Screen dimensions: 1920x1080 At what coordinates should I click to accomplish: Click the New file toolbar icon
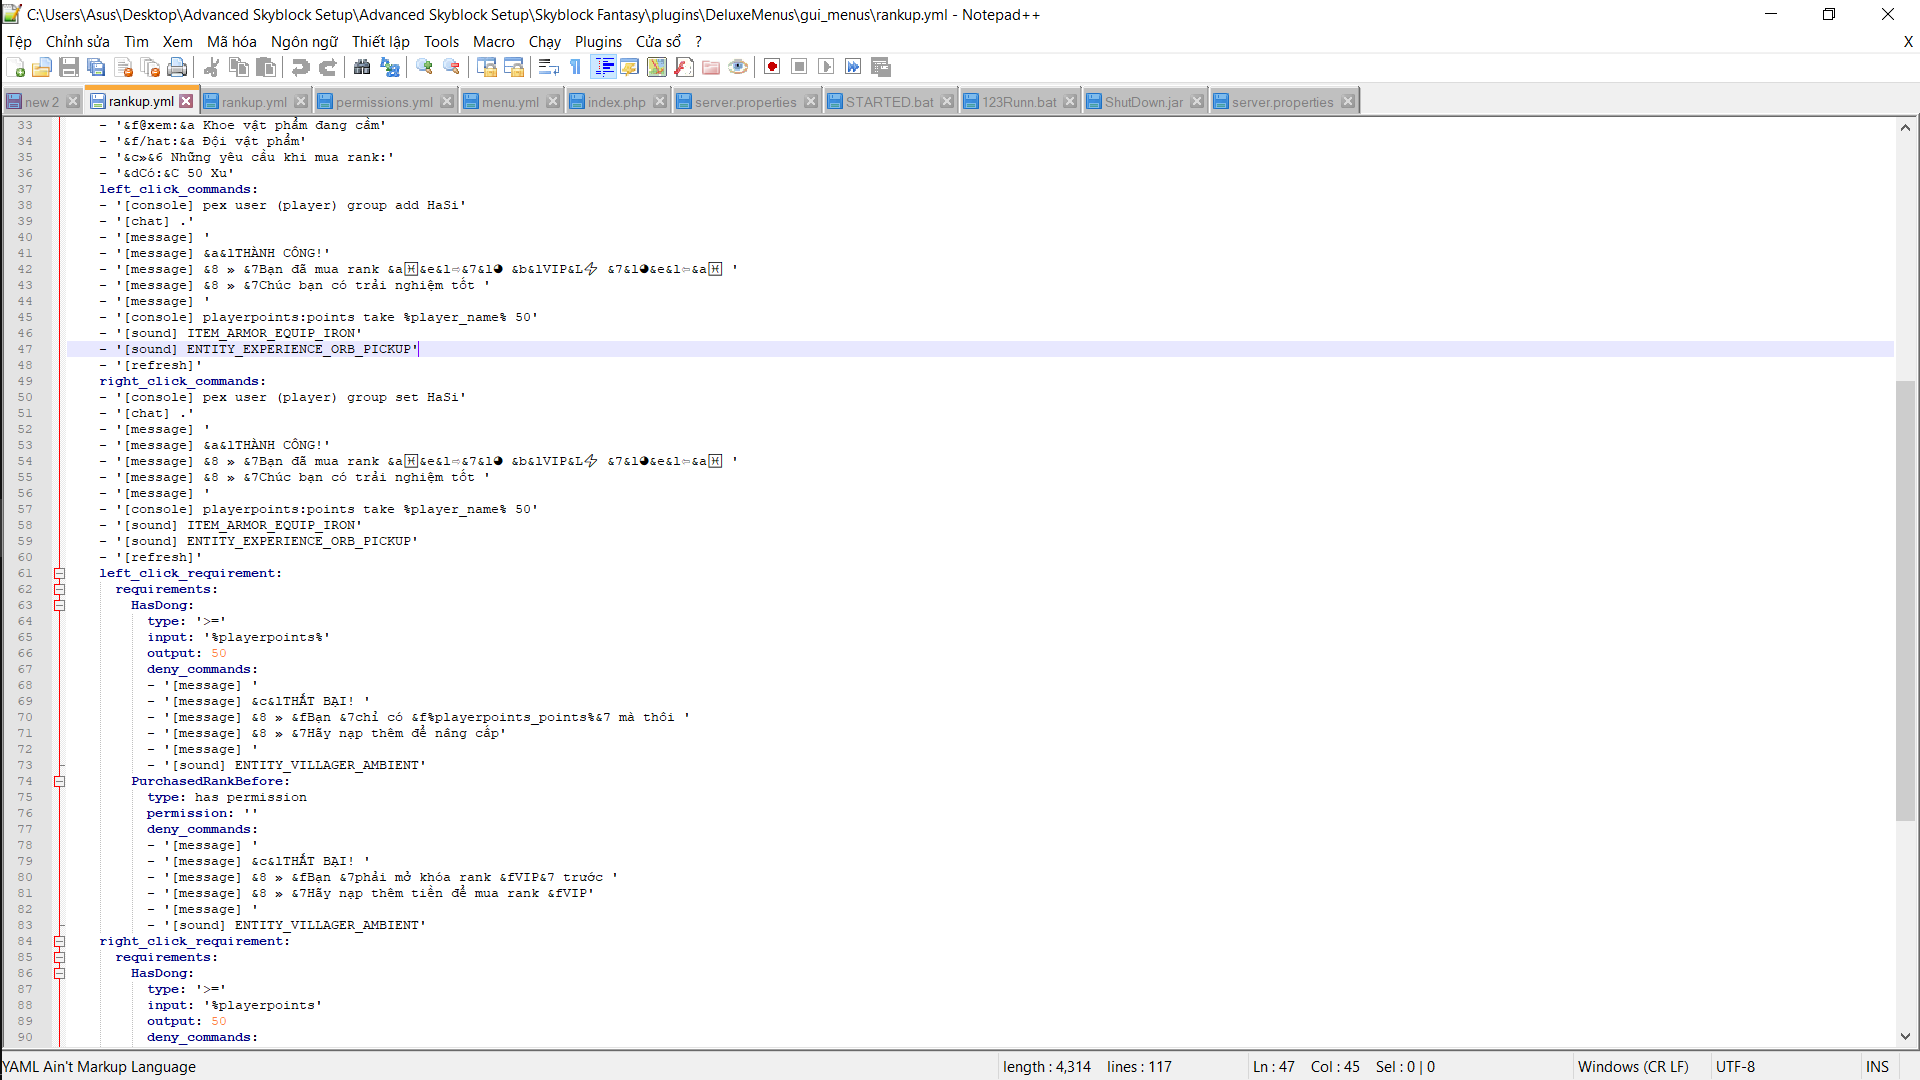click(16, 67)
